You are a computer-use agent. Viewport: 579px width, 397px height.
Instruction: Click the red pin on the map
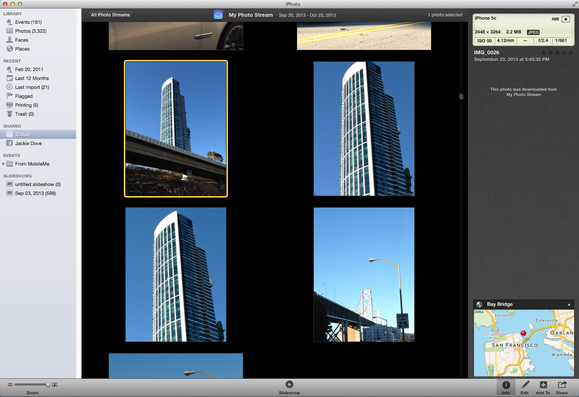click(x=523, y=333)
